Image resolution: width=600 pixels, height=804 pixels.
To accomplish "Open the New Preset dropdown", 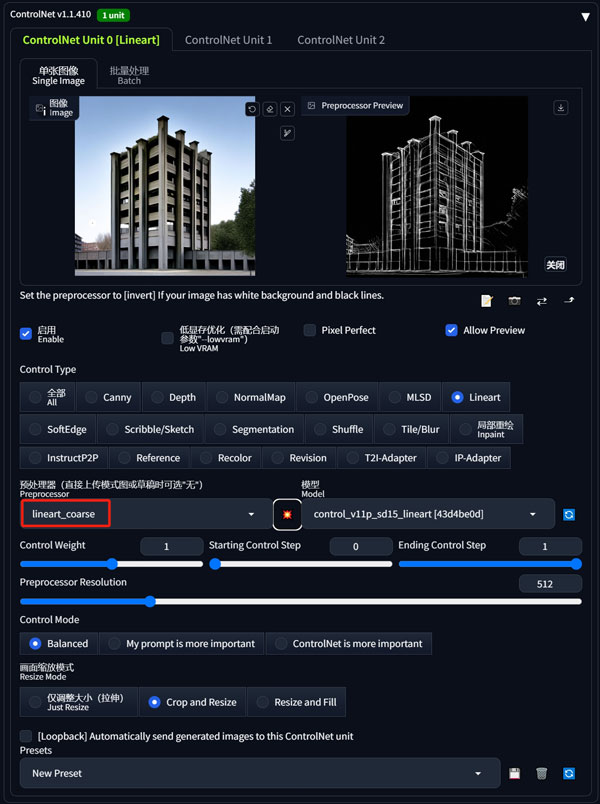I will click(x=259, y=773).
